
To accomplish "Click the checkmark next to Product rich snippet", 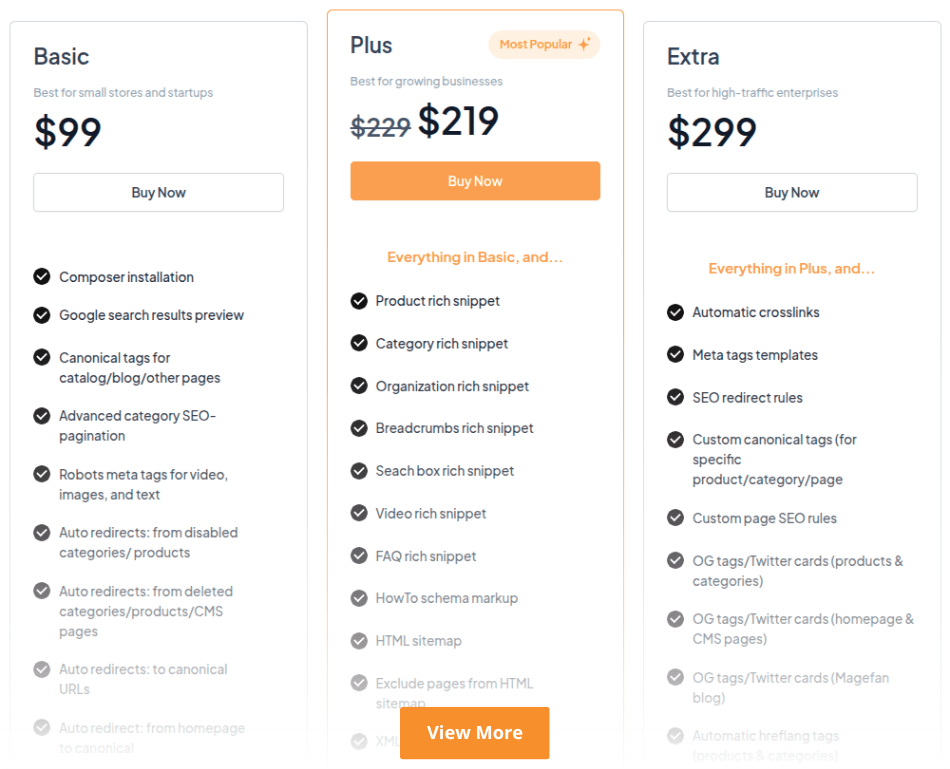I will (x=359, y=300).
